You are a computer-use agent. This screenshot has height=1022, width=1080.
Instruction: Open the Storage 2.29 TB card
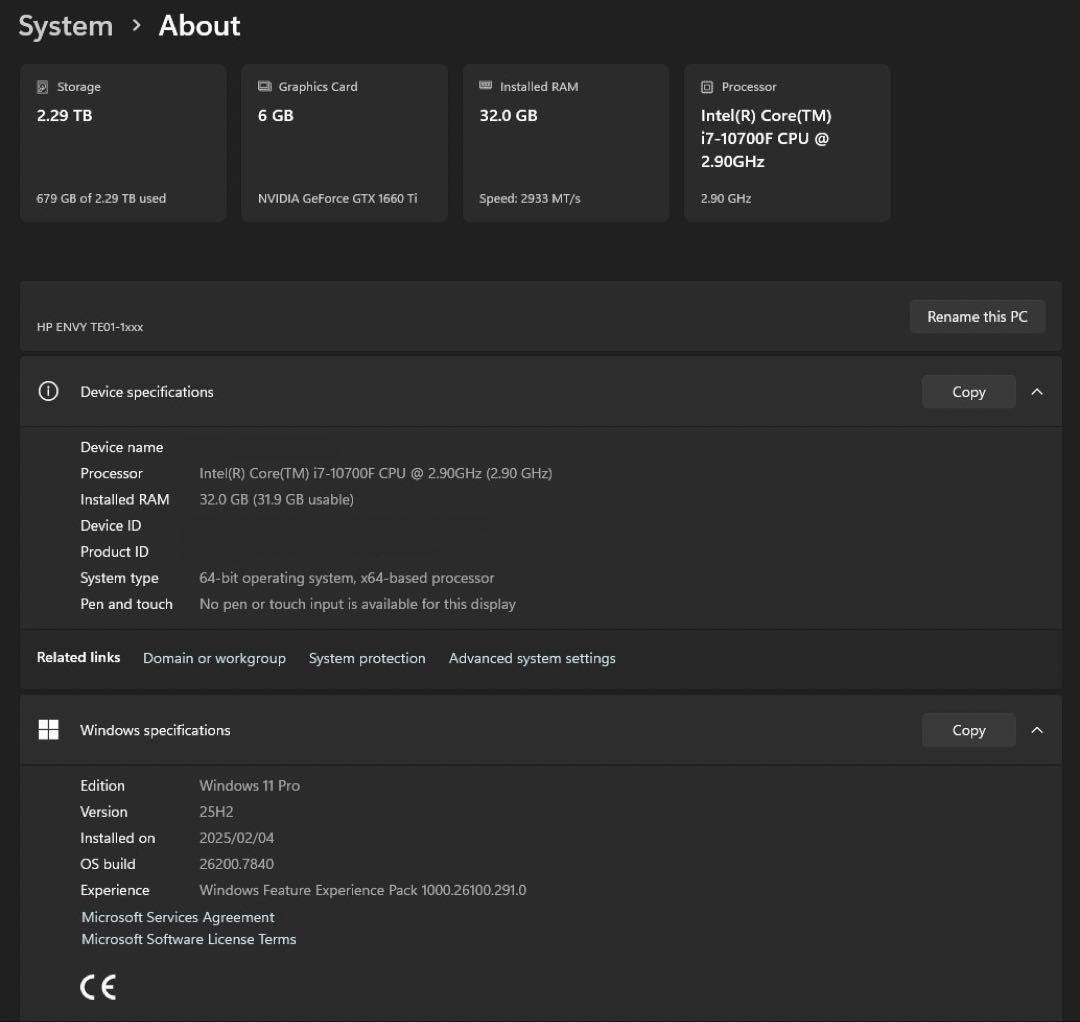click(123, 143)
